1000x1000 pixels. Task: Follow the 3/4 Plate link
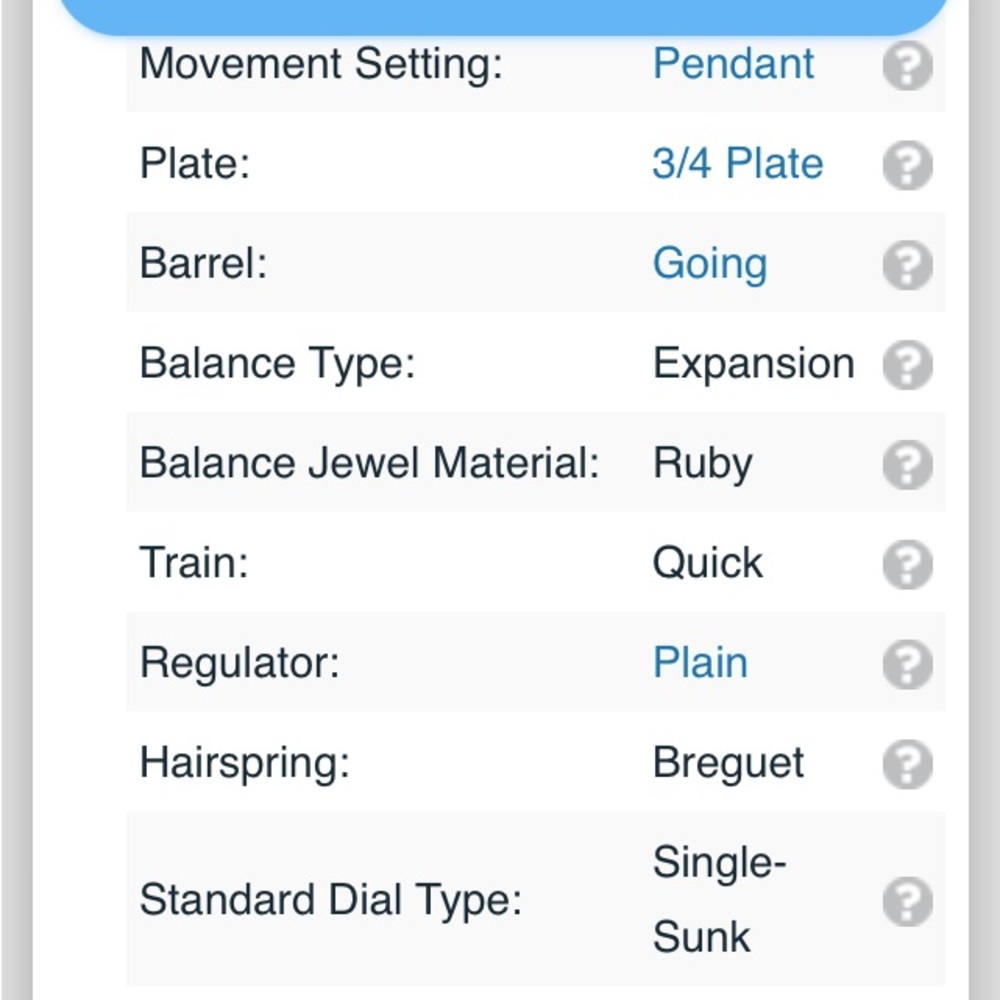coord(737,164)
